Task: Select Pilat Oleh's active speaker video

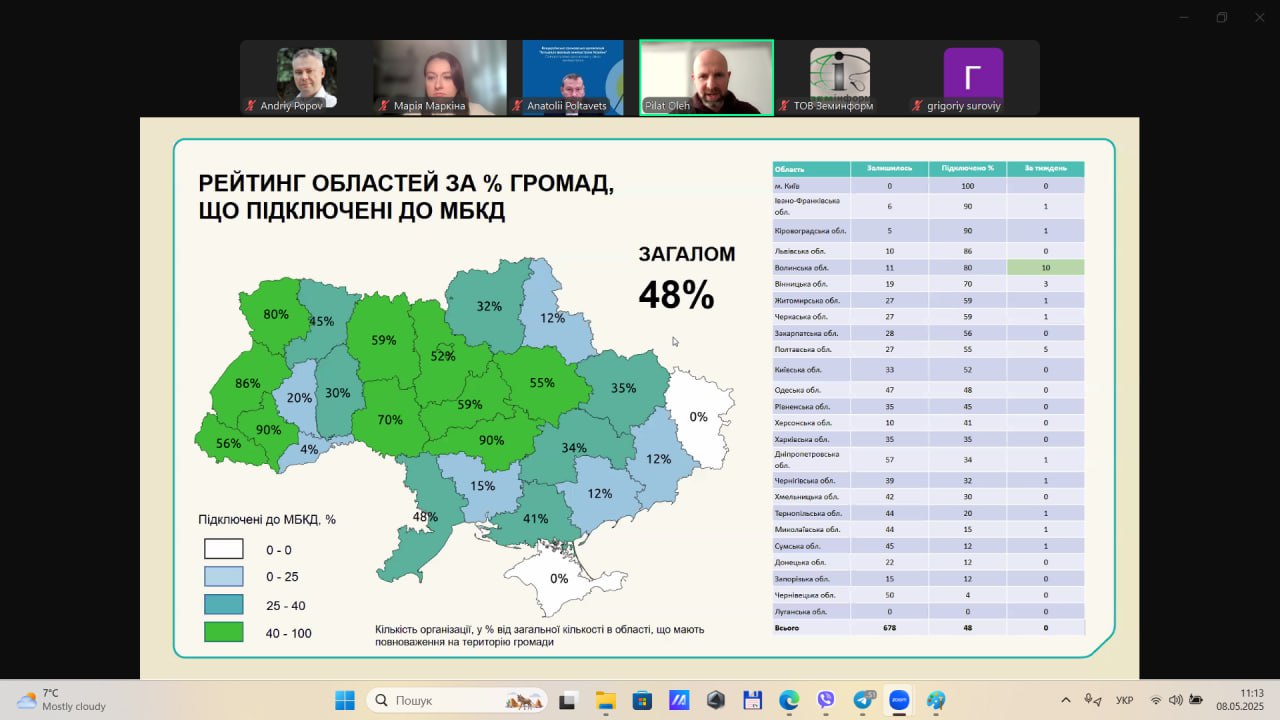Action: (706, 78)
